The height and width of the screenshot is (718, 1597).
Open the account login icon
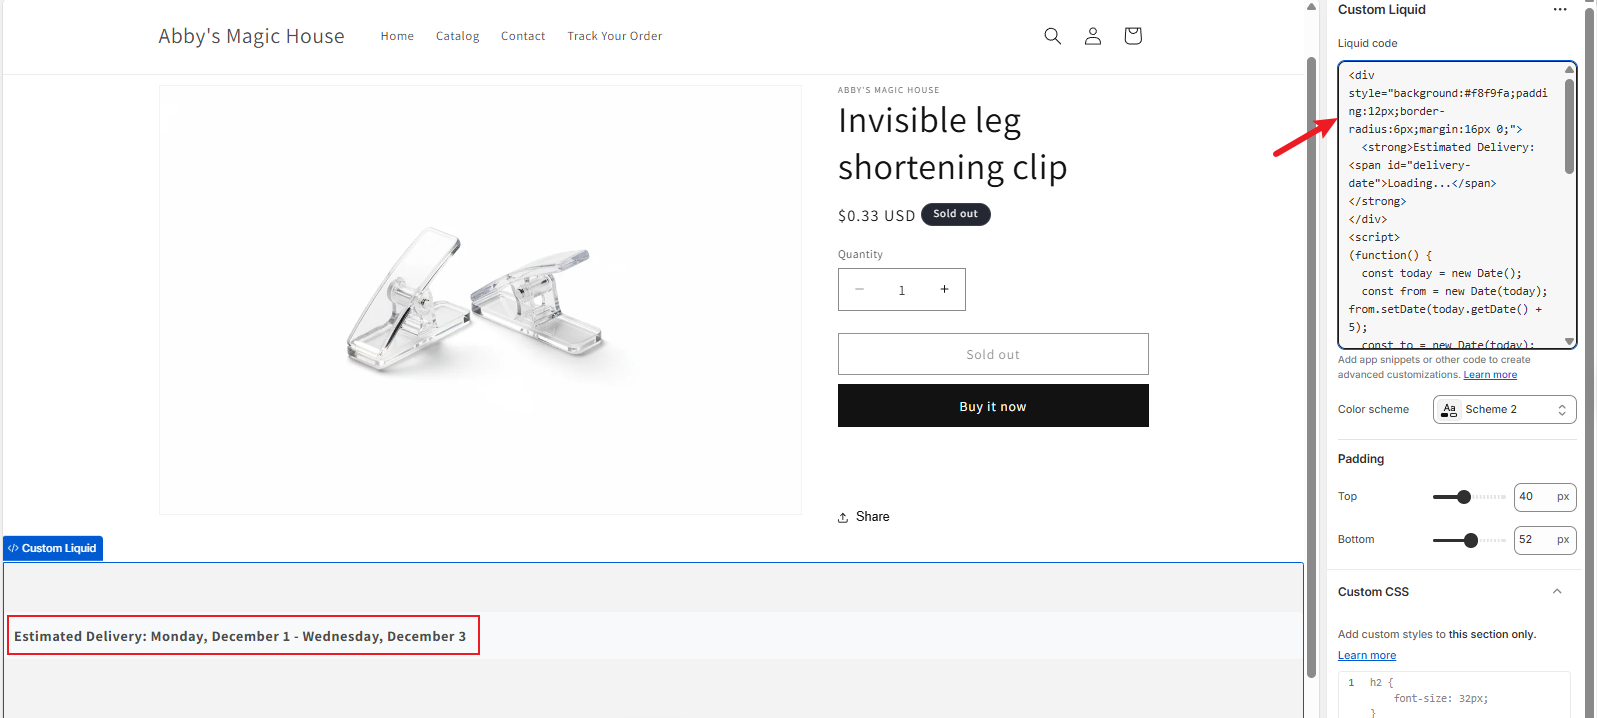click(1093, 36)
